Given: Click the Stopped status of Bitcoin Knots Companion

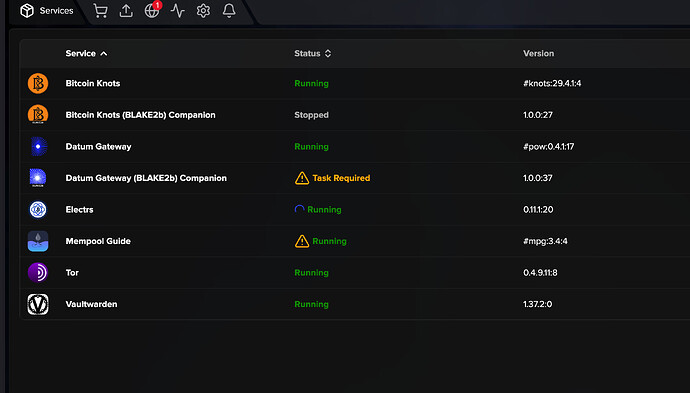Looking at the screenshot, I should pos(311,115).
